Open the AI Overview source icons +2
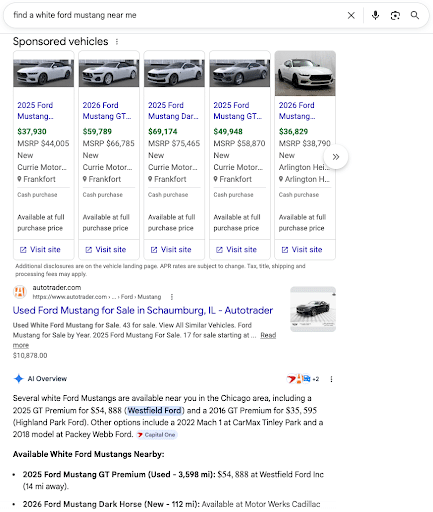 pyautogui.click(x=303, y=379)
